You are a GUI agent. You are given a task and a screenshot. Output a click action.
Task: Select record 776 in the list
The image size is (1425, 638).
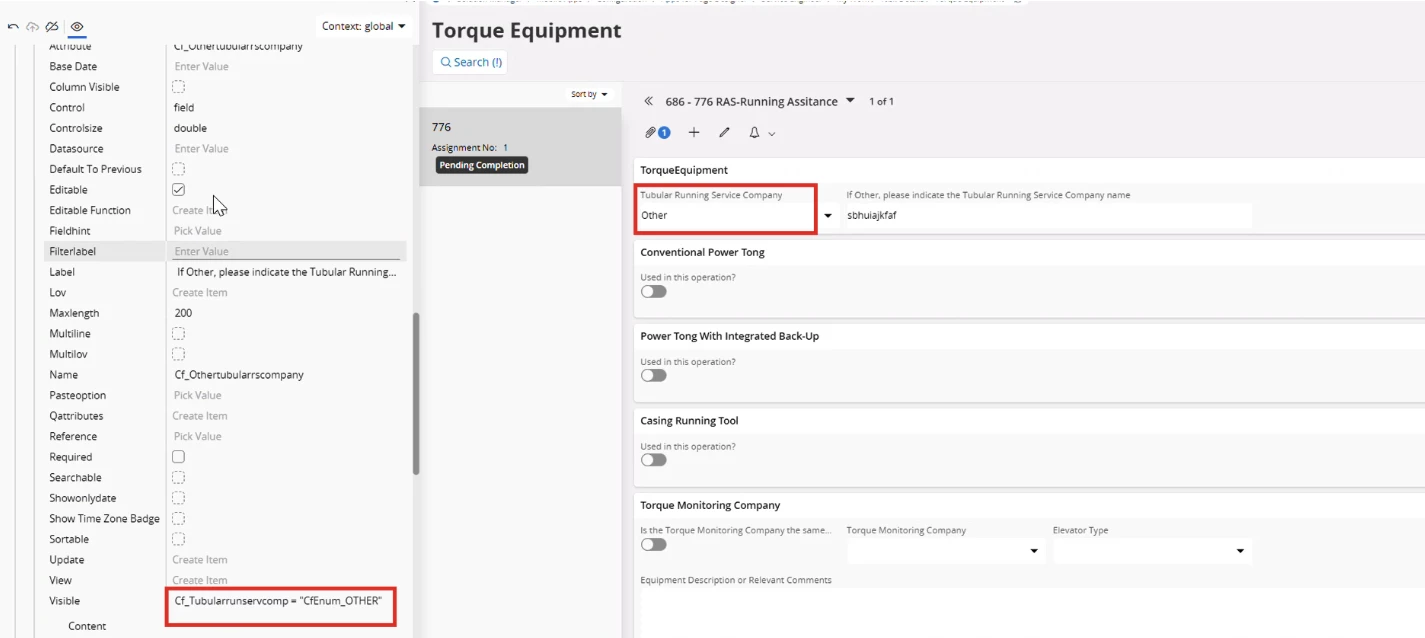click(519, 146)
